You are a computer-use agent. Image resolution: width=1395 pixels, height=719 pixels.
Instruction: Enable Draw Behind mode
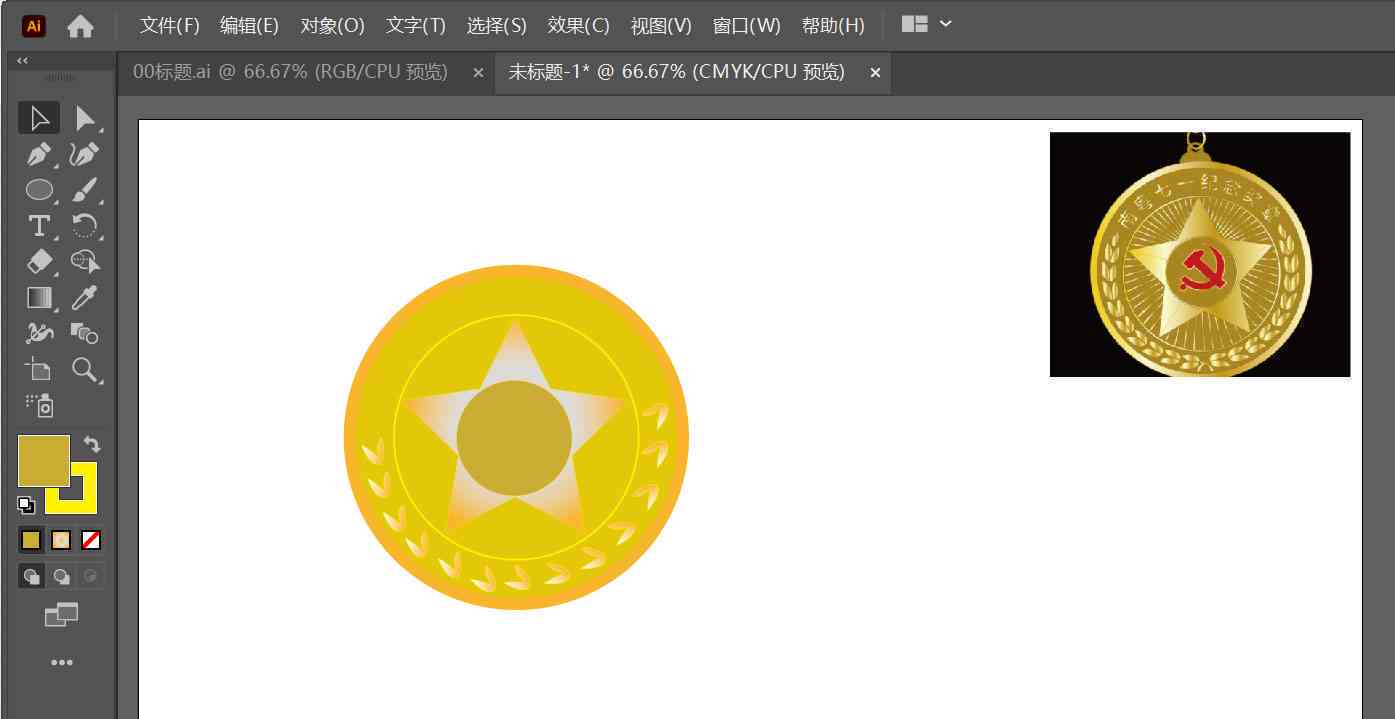point(61,576)
